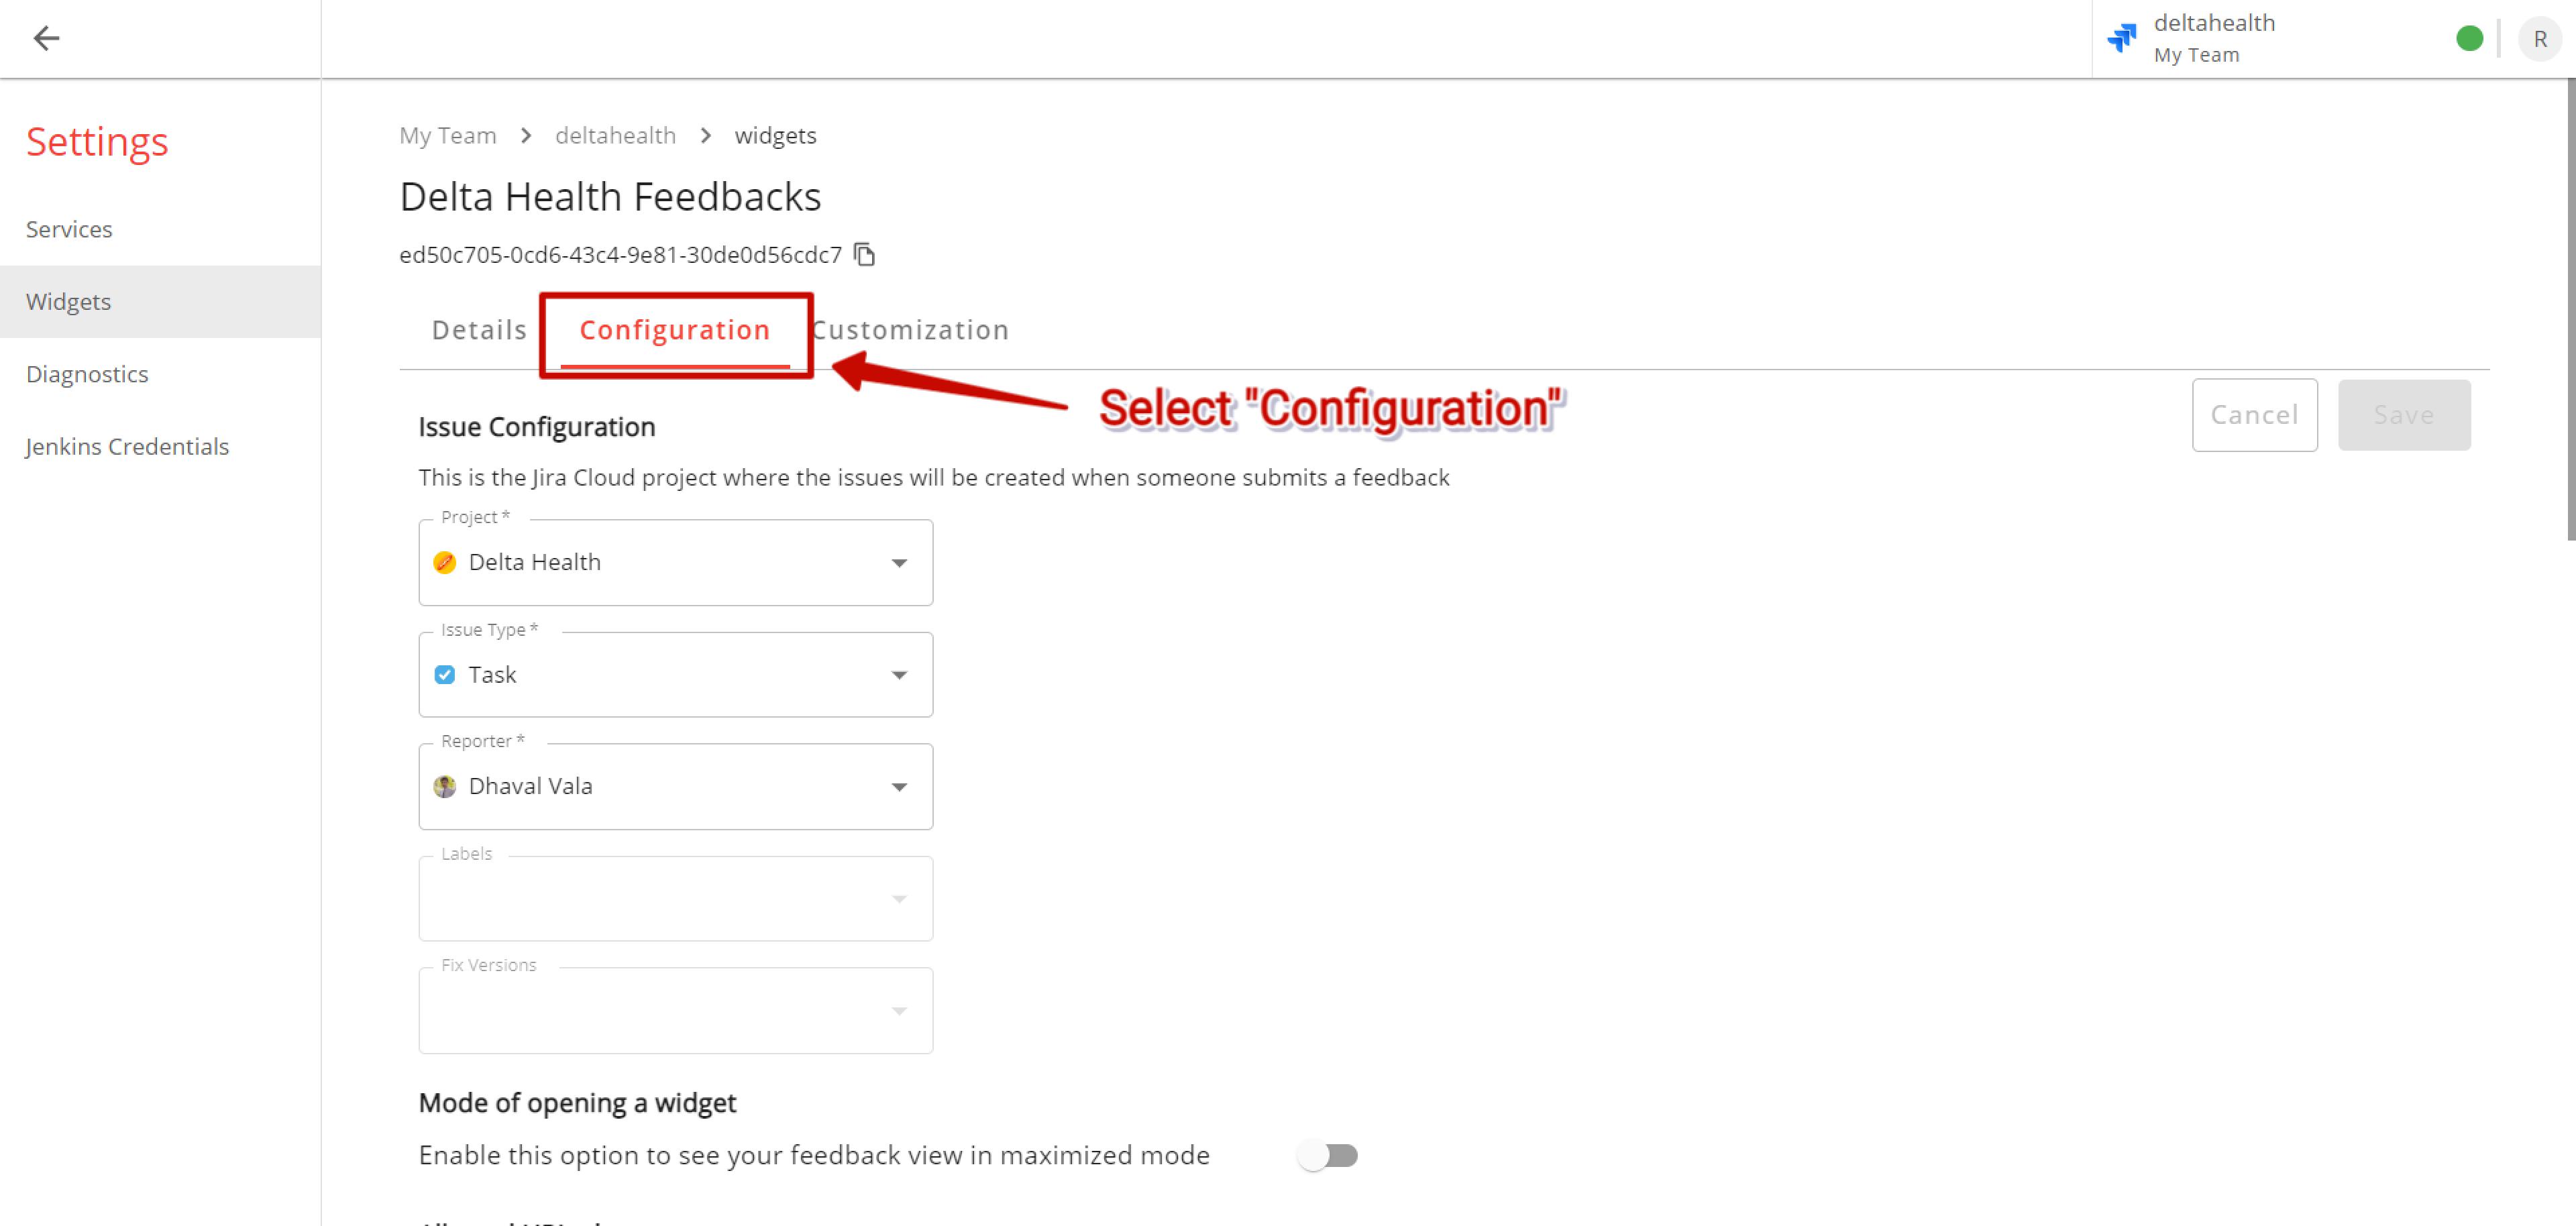Click the Jira logo next to deltahealth
The width and height of the screenshot is (2576, 1226).
(2121, 38)
